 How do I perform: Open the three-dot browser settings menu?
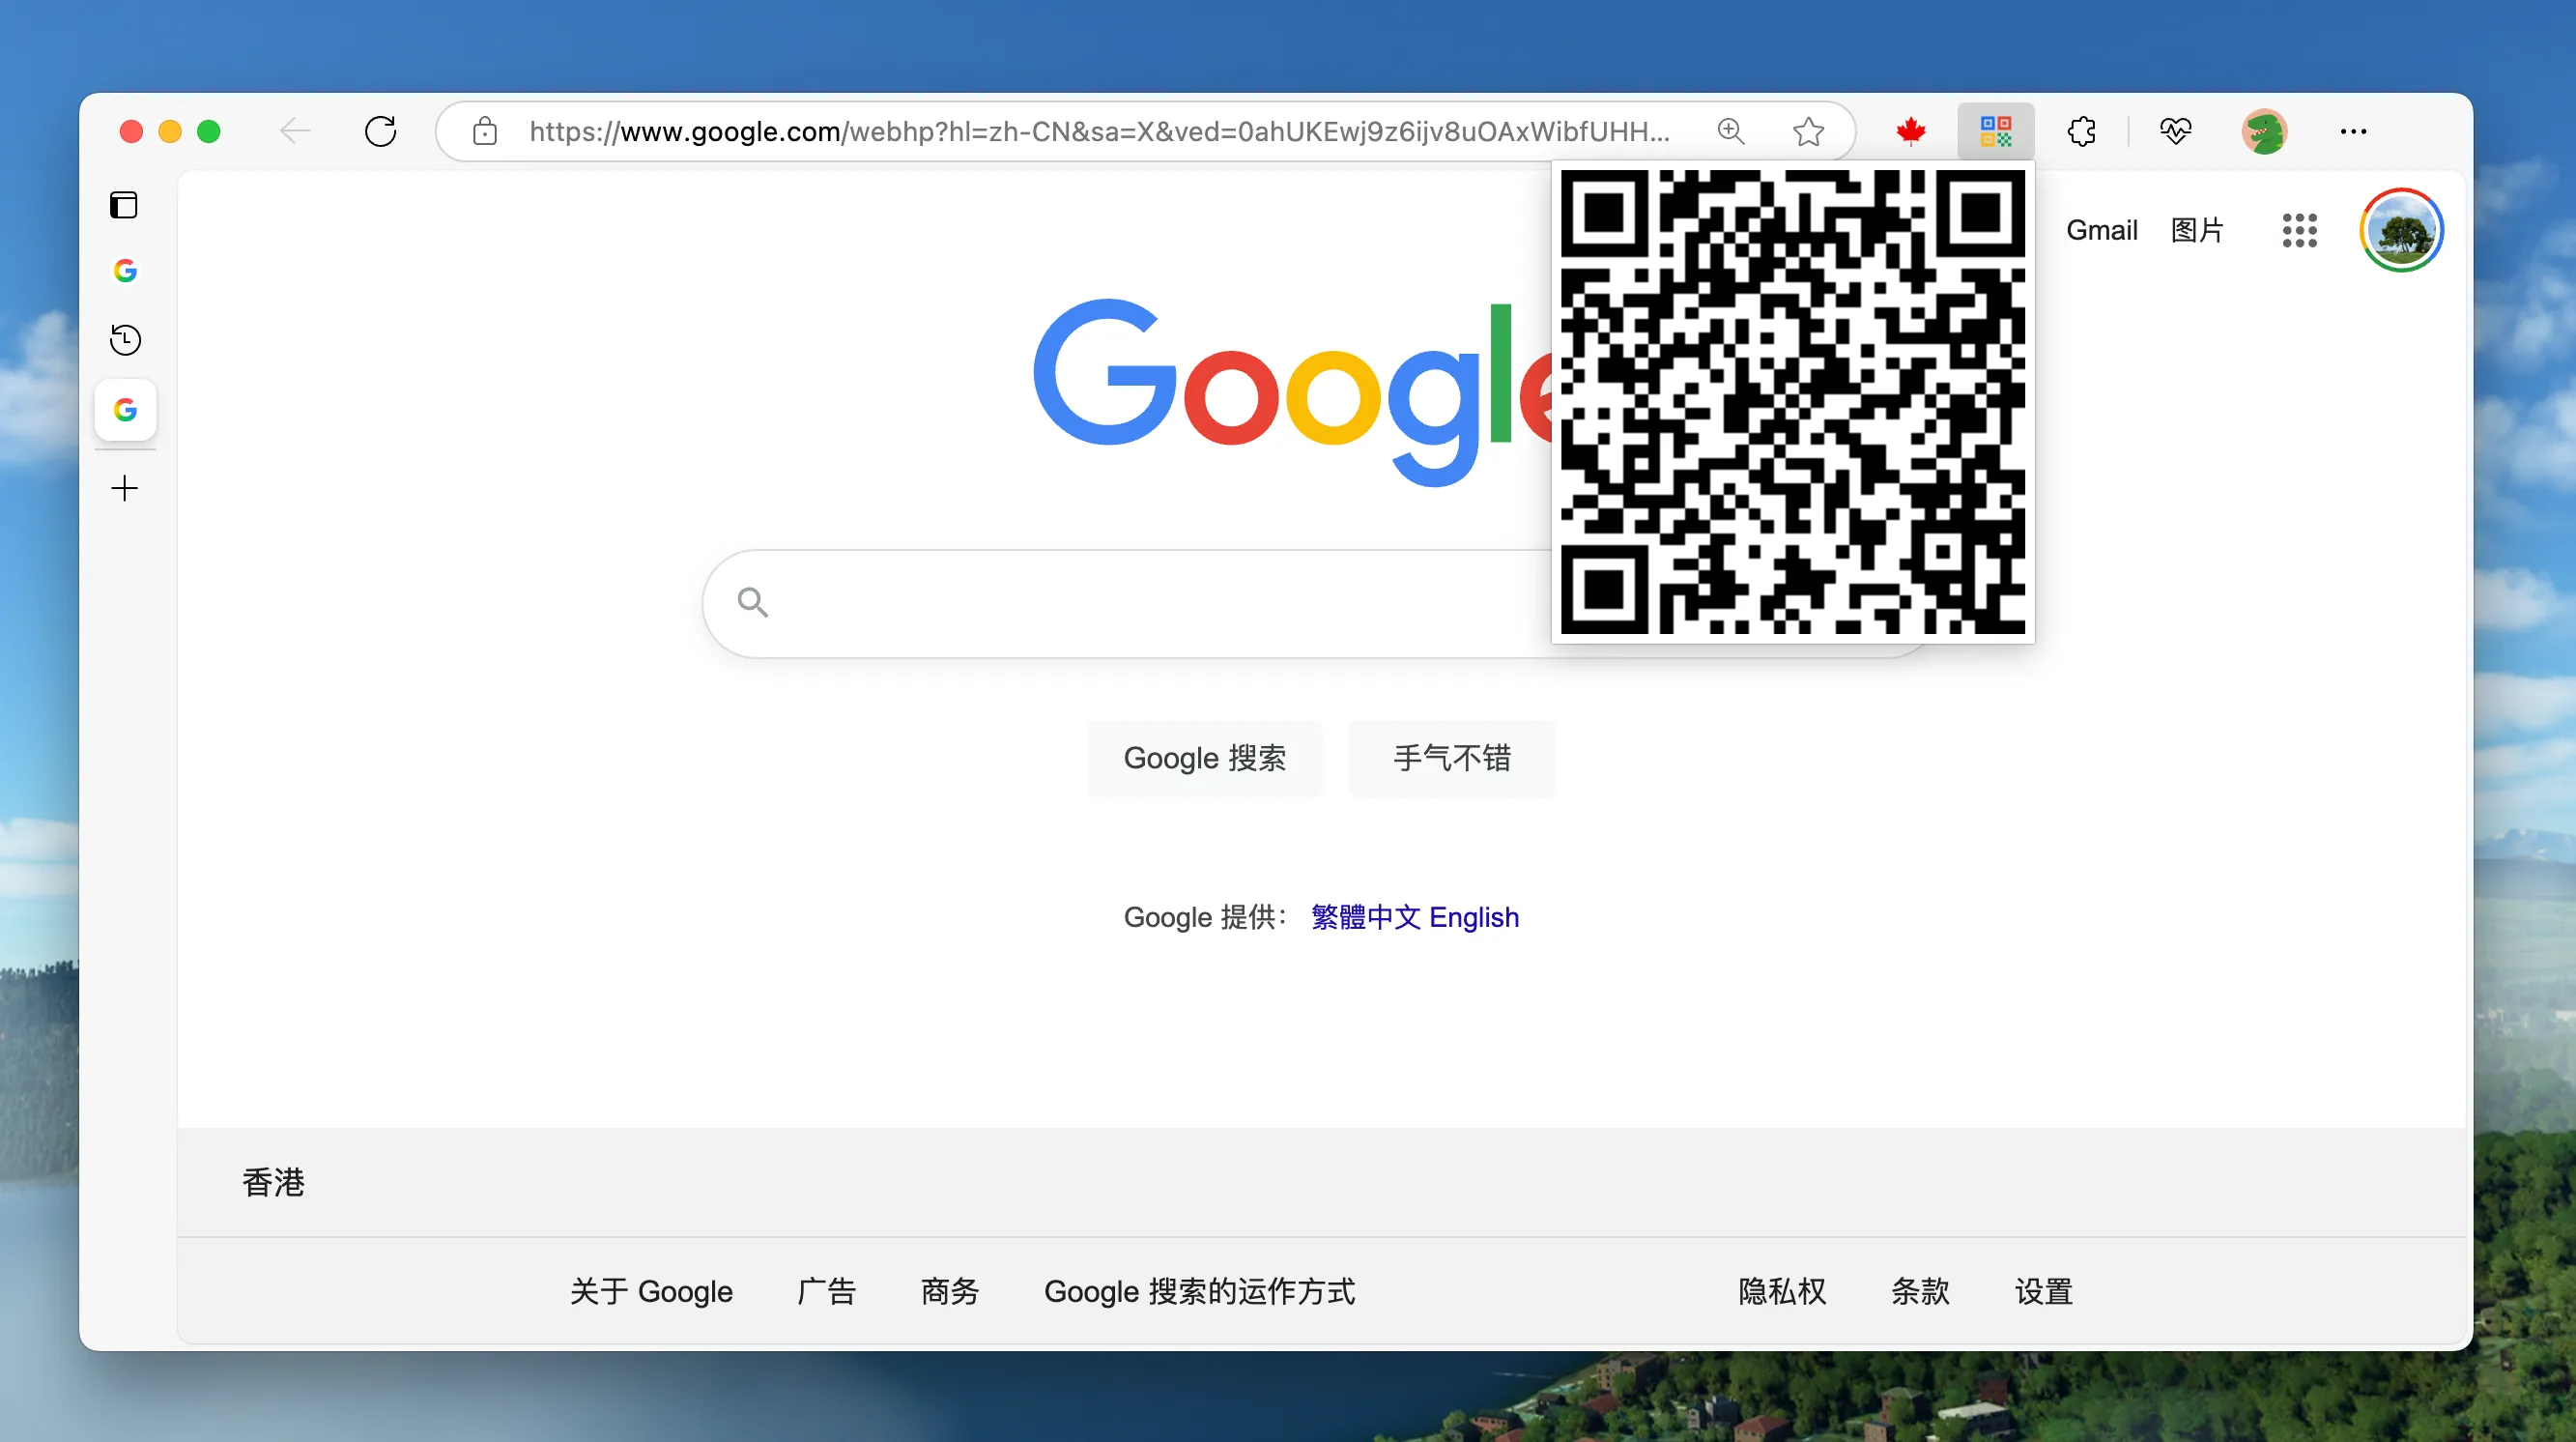(x=2353, y=131)
